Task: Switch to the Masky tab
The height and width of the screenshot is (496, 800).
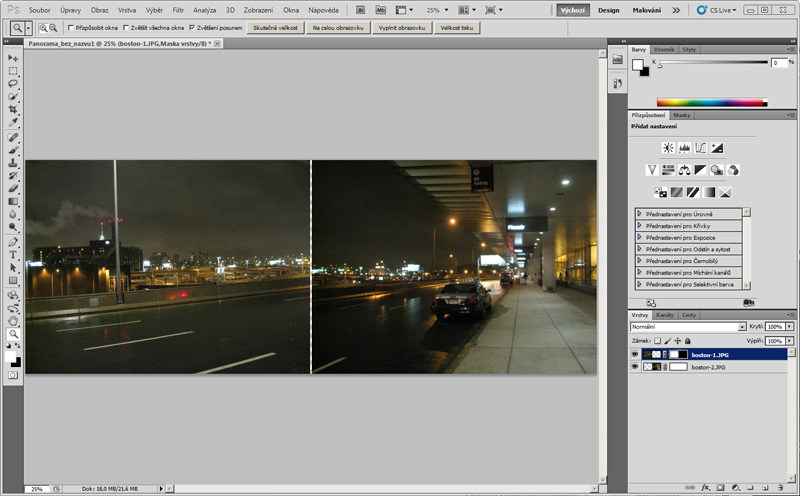Action: pyautogui.click(x=682, y=115)
